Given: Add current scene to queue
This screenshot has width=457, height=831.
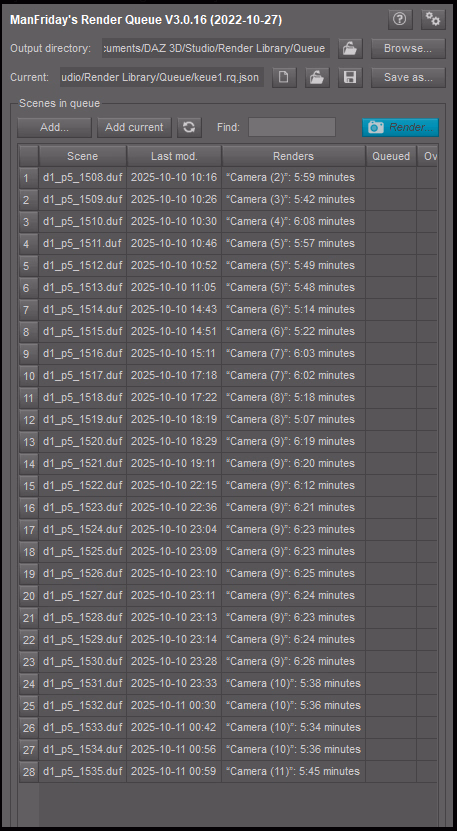Looking at the screenshot, I should pyautogui.click(x=134, y=127).
